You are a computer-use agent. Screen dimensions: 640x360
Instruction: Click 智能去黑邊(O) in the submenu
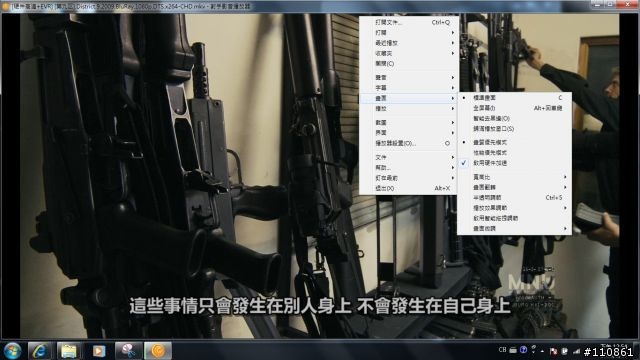coord(514,118)
